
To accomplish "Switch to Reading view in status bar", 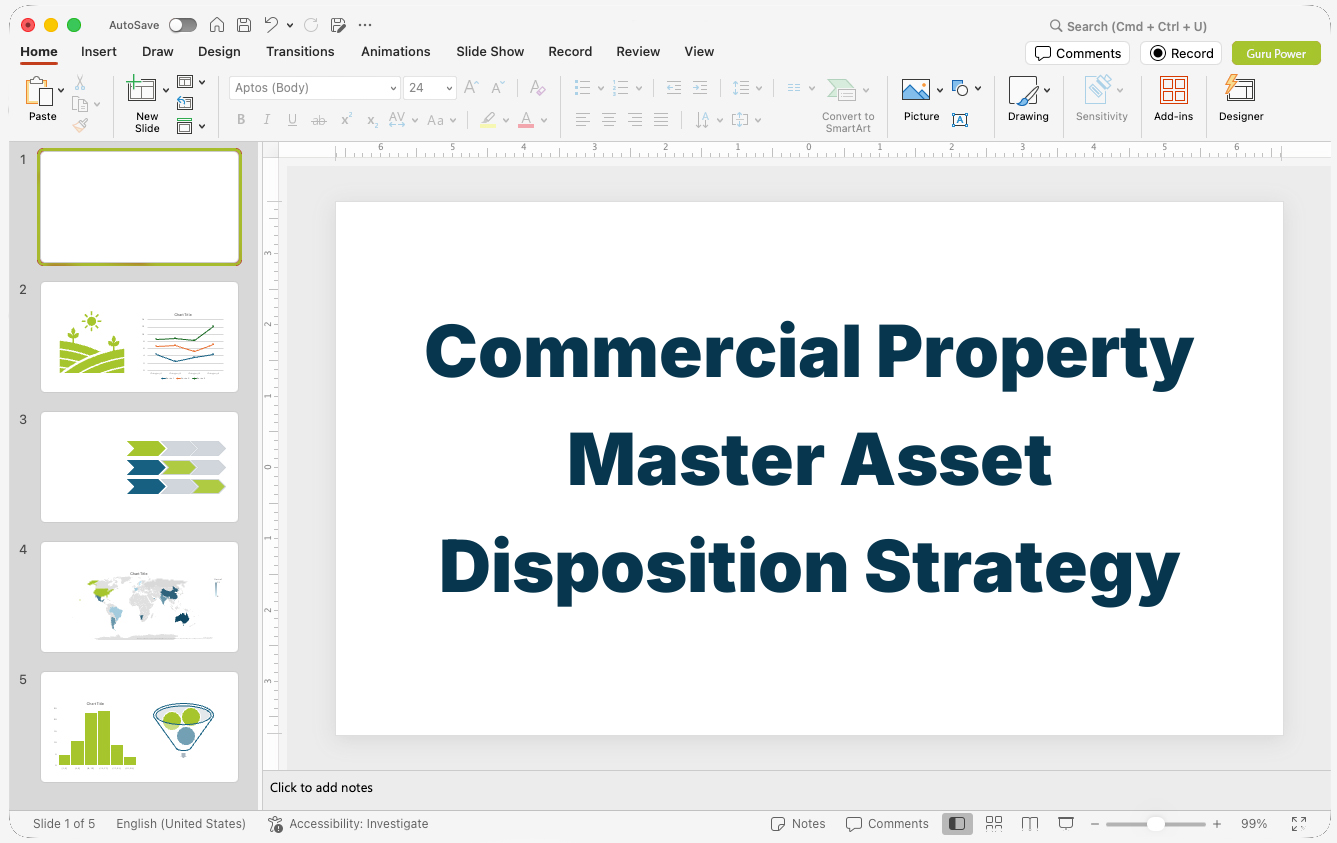I will (x=1030, y=823).
